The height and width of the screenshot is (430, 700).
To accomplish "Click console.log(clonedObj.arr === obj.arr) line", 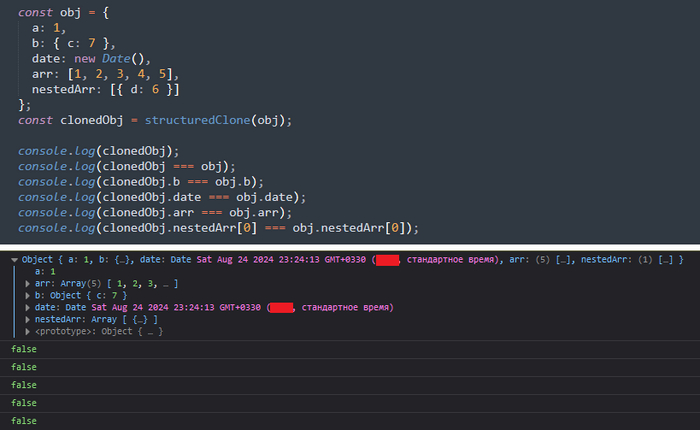I will [154, 213].
